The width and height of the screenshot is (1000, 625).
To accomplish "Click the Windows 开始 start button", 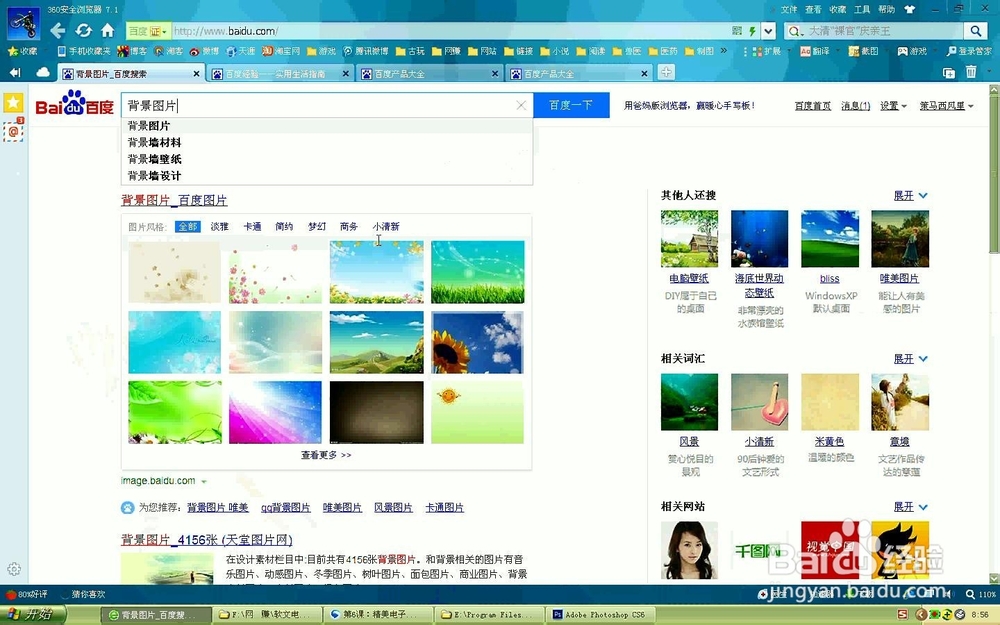I will pyautogui.click(x=32, y=614).
